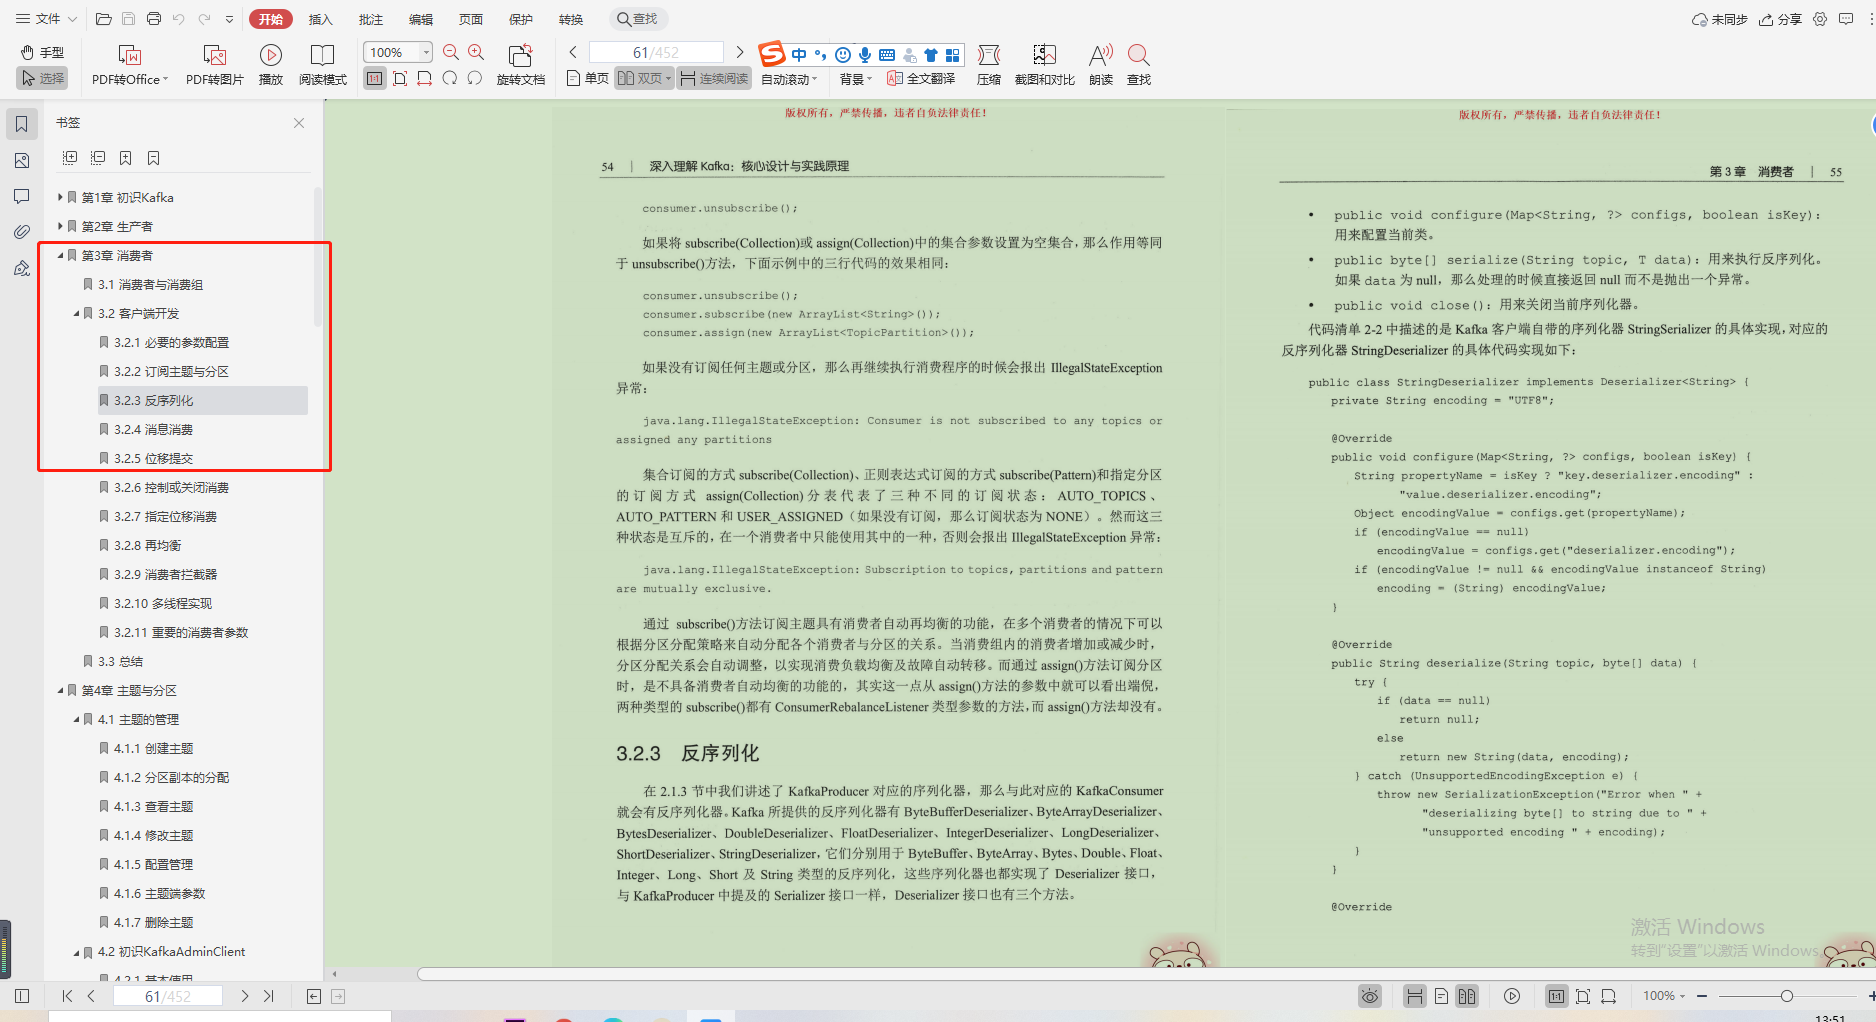The width and height of the screenshot is (1876, 1022).
Task: Open the Start (开始) ribbon tab
Action: click(x=270, y=19)
